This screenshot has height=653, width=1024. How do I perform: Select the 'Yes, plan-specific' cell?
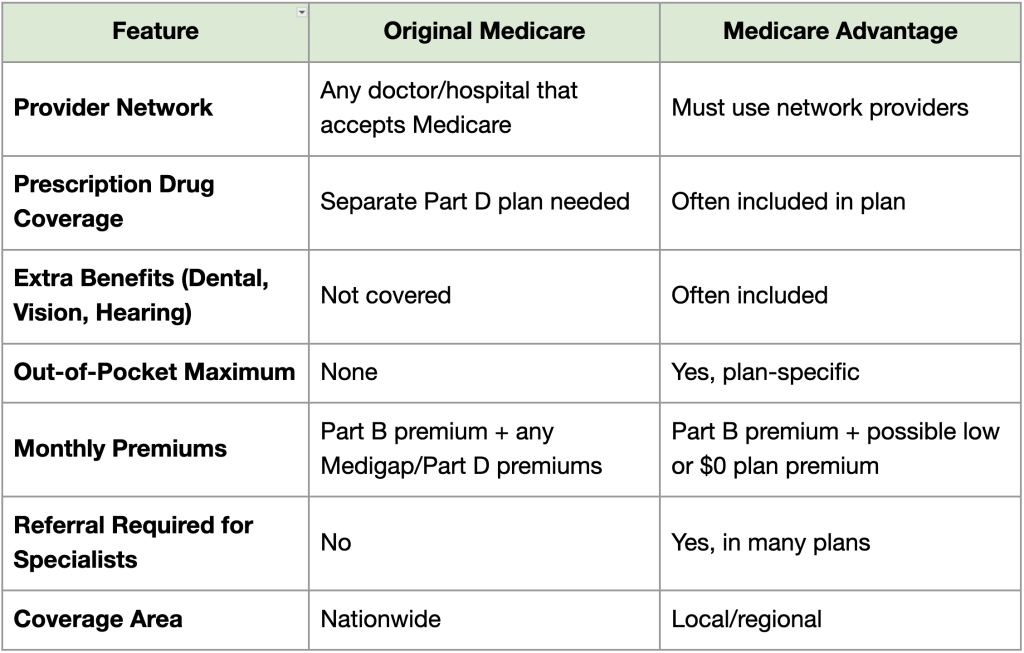[x=765, y=372]
